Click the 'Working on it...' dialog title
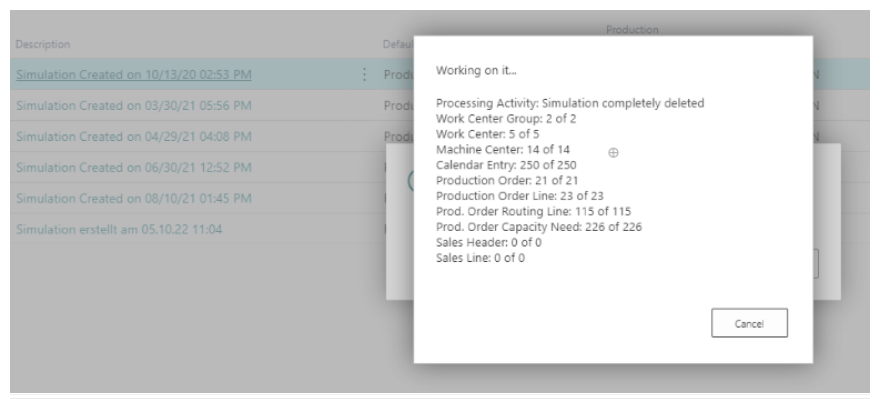Image resolution: width=882 pixels, height=399 pixels. click(x=476, y=70)
